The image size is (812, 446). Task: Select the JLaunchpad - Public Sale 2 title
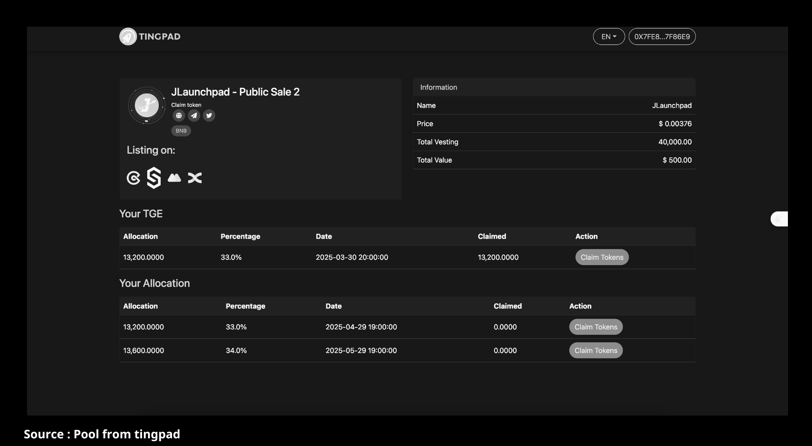pyautogui.click(x=236, y=92)
